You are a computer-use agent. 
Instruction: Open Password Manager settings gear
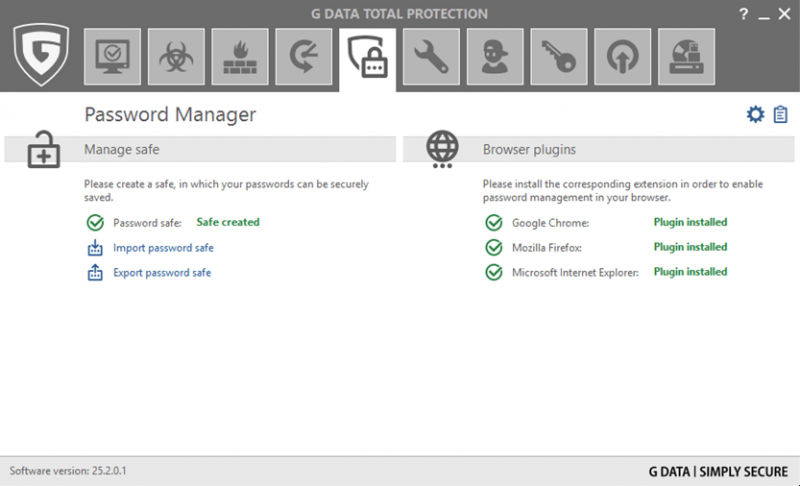coord(755,115)
